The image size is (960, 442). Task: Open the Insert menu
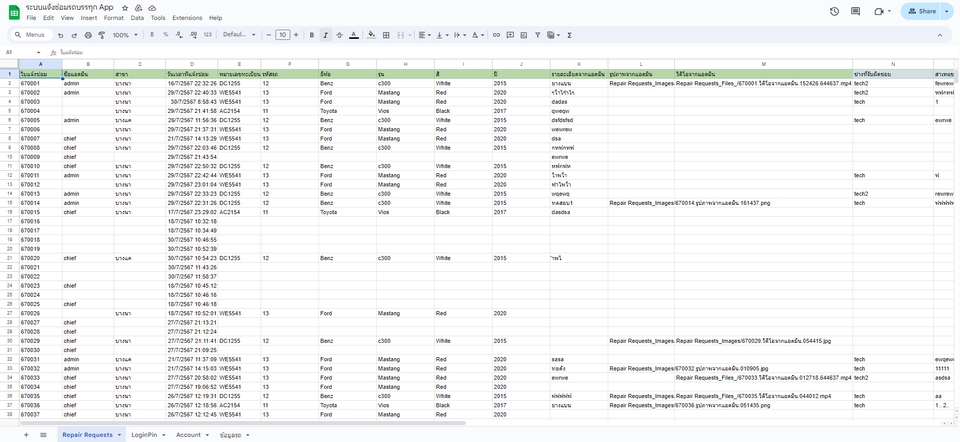point(89,18)
